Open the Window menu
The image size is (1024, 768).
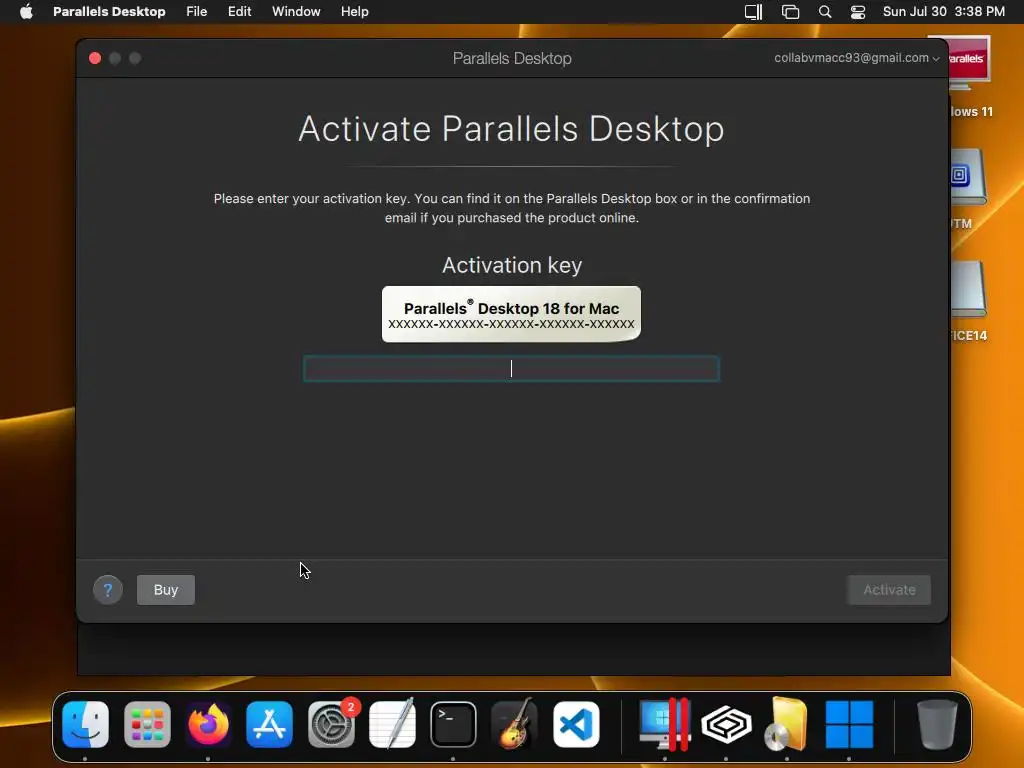(296, 12)
